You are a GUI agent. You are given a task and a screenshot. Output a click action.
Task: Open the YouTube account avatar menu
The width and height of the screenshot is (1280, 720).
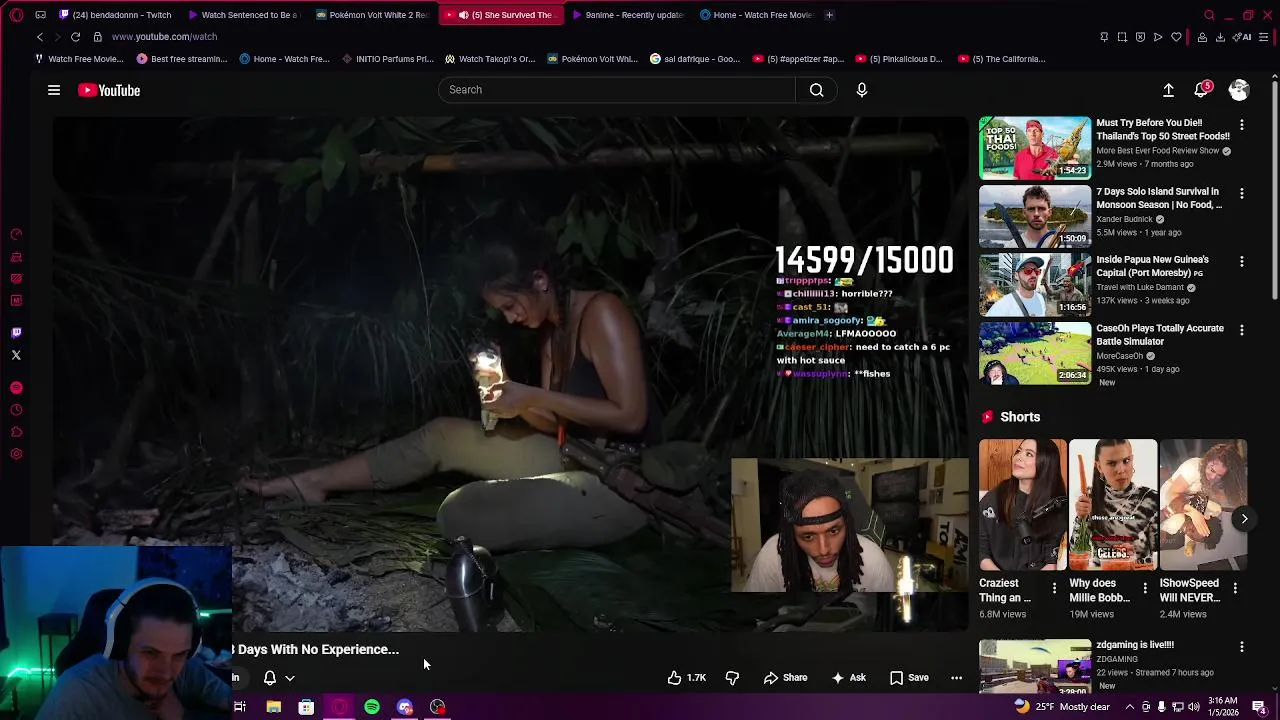(x=1239, y=90)
